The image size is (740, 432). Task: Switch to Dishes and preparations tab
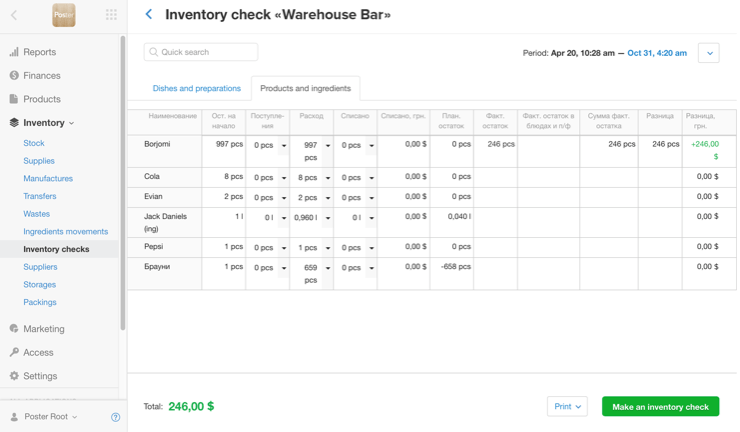[x=196, y=89]
